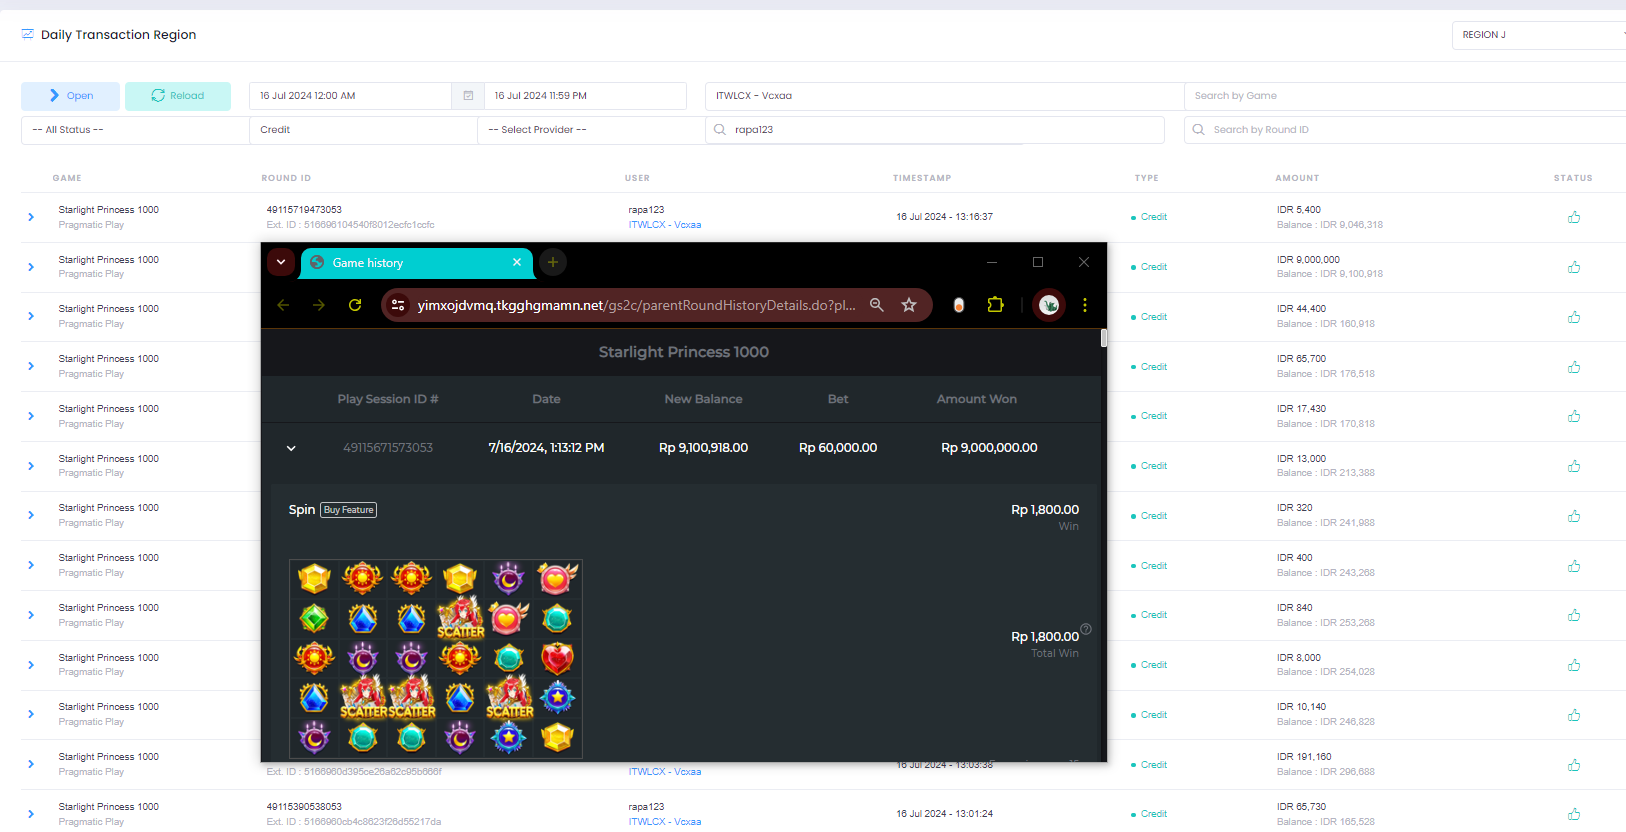
Task: Open the REGION J selector
Action: point(1539,35)
